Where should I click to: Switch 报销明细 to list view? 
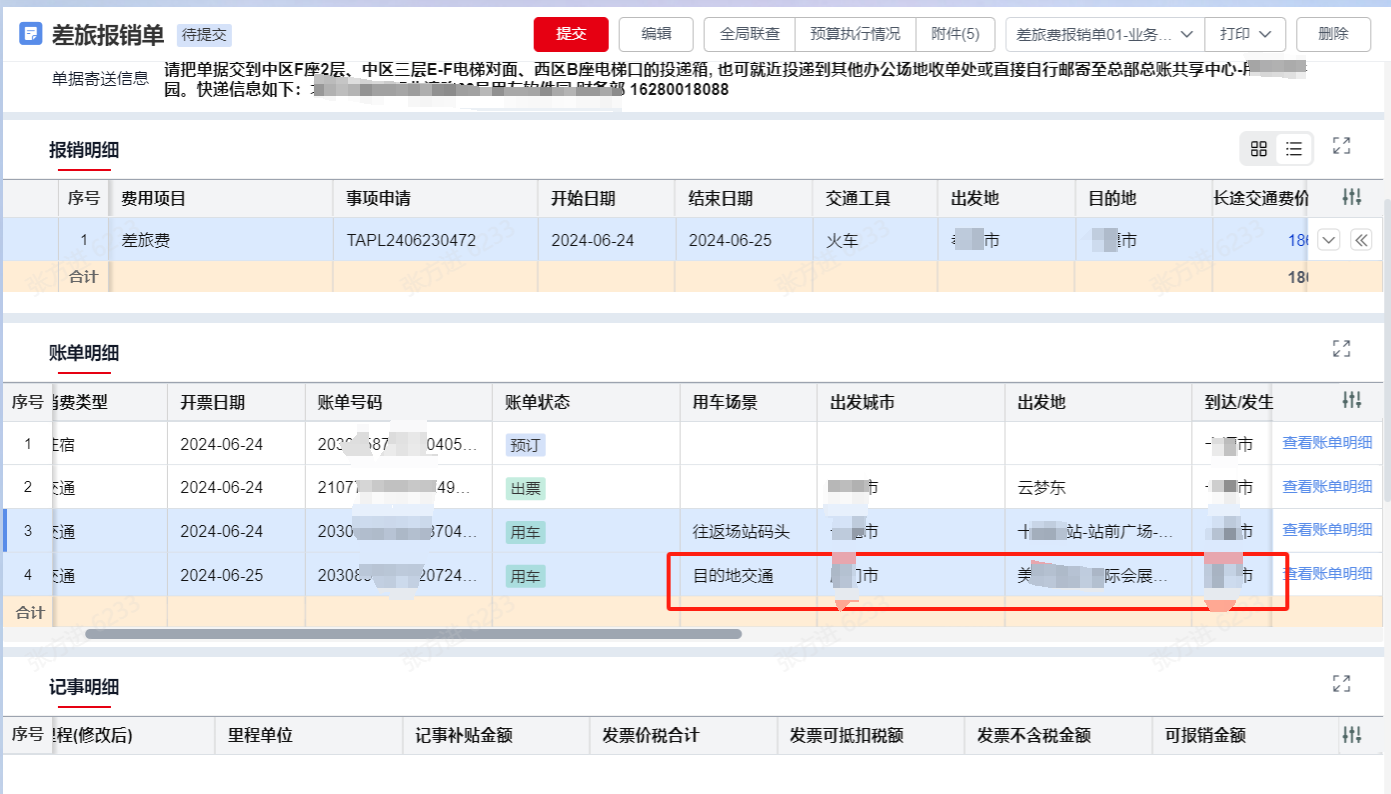tap(1294, 149)
